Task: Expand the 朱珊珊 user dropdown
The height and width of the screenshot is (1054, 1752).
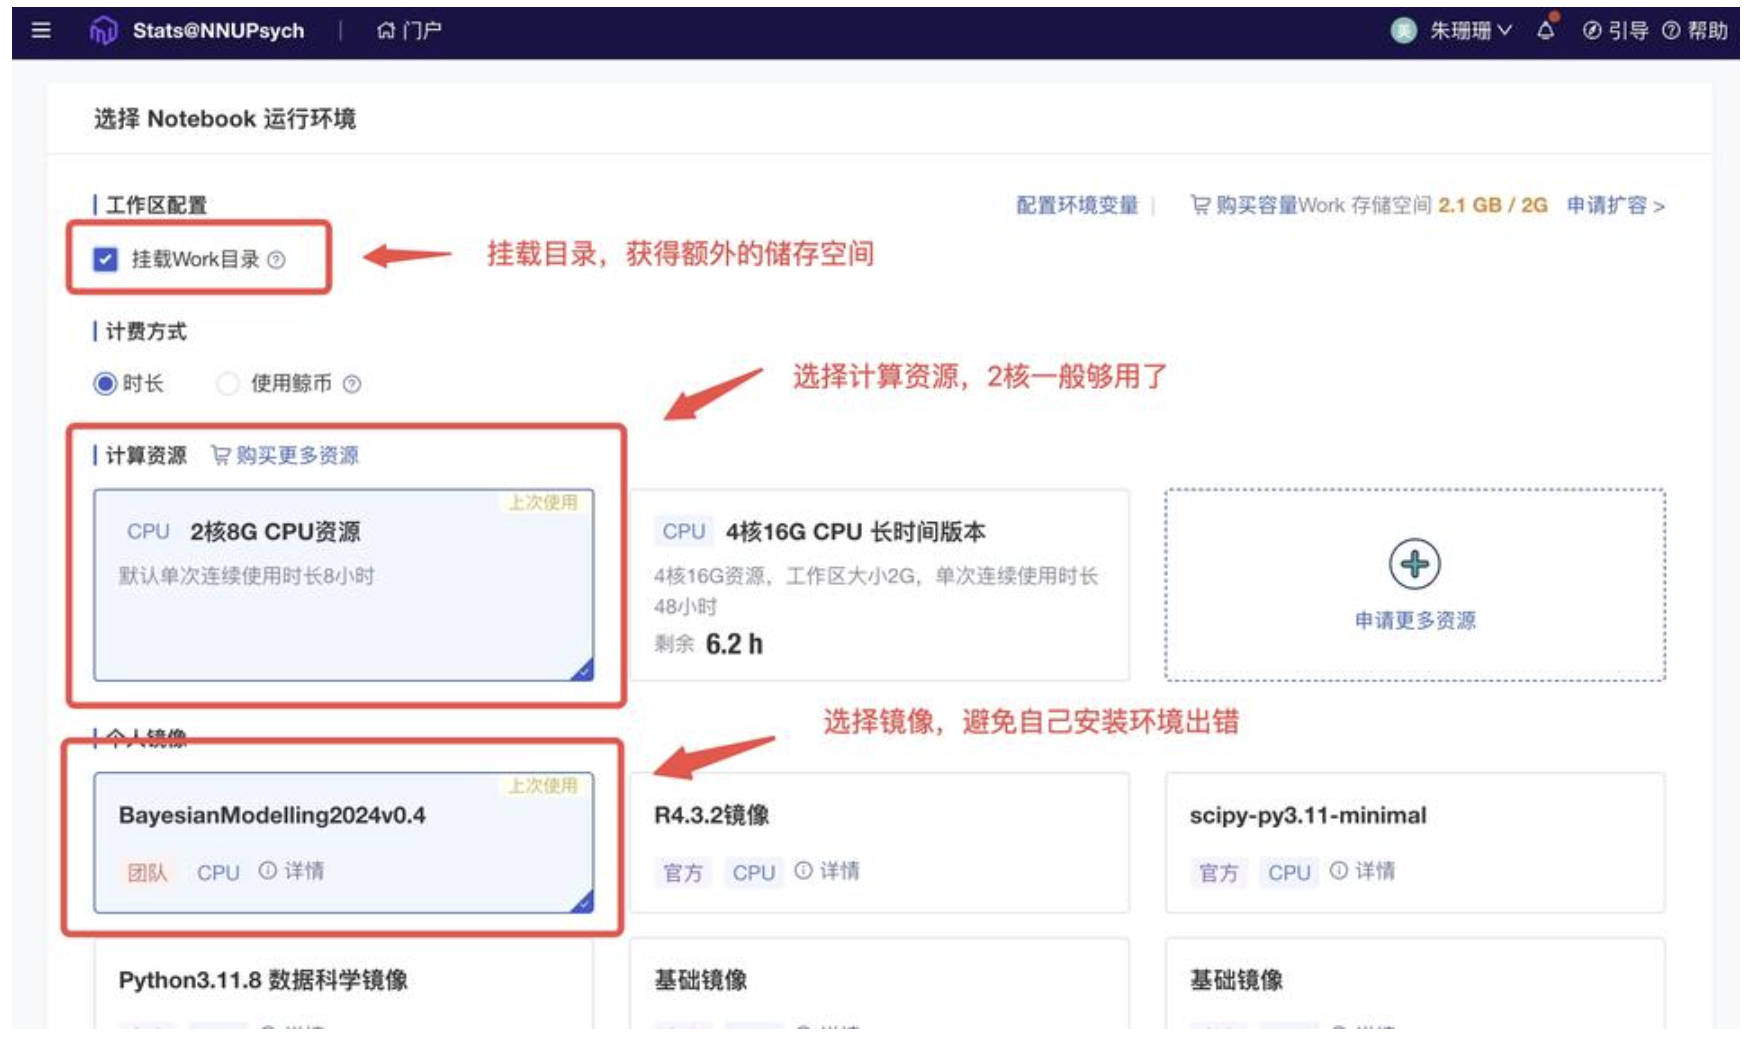Action: [x=1469, y=31]
